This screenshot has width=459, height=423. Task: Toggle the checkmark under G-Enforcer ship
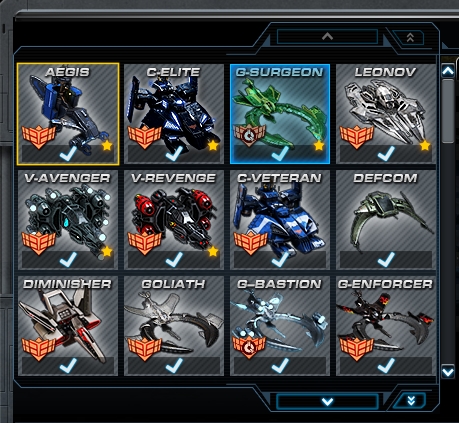(386, 366)
